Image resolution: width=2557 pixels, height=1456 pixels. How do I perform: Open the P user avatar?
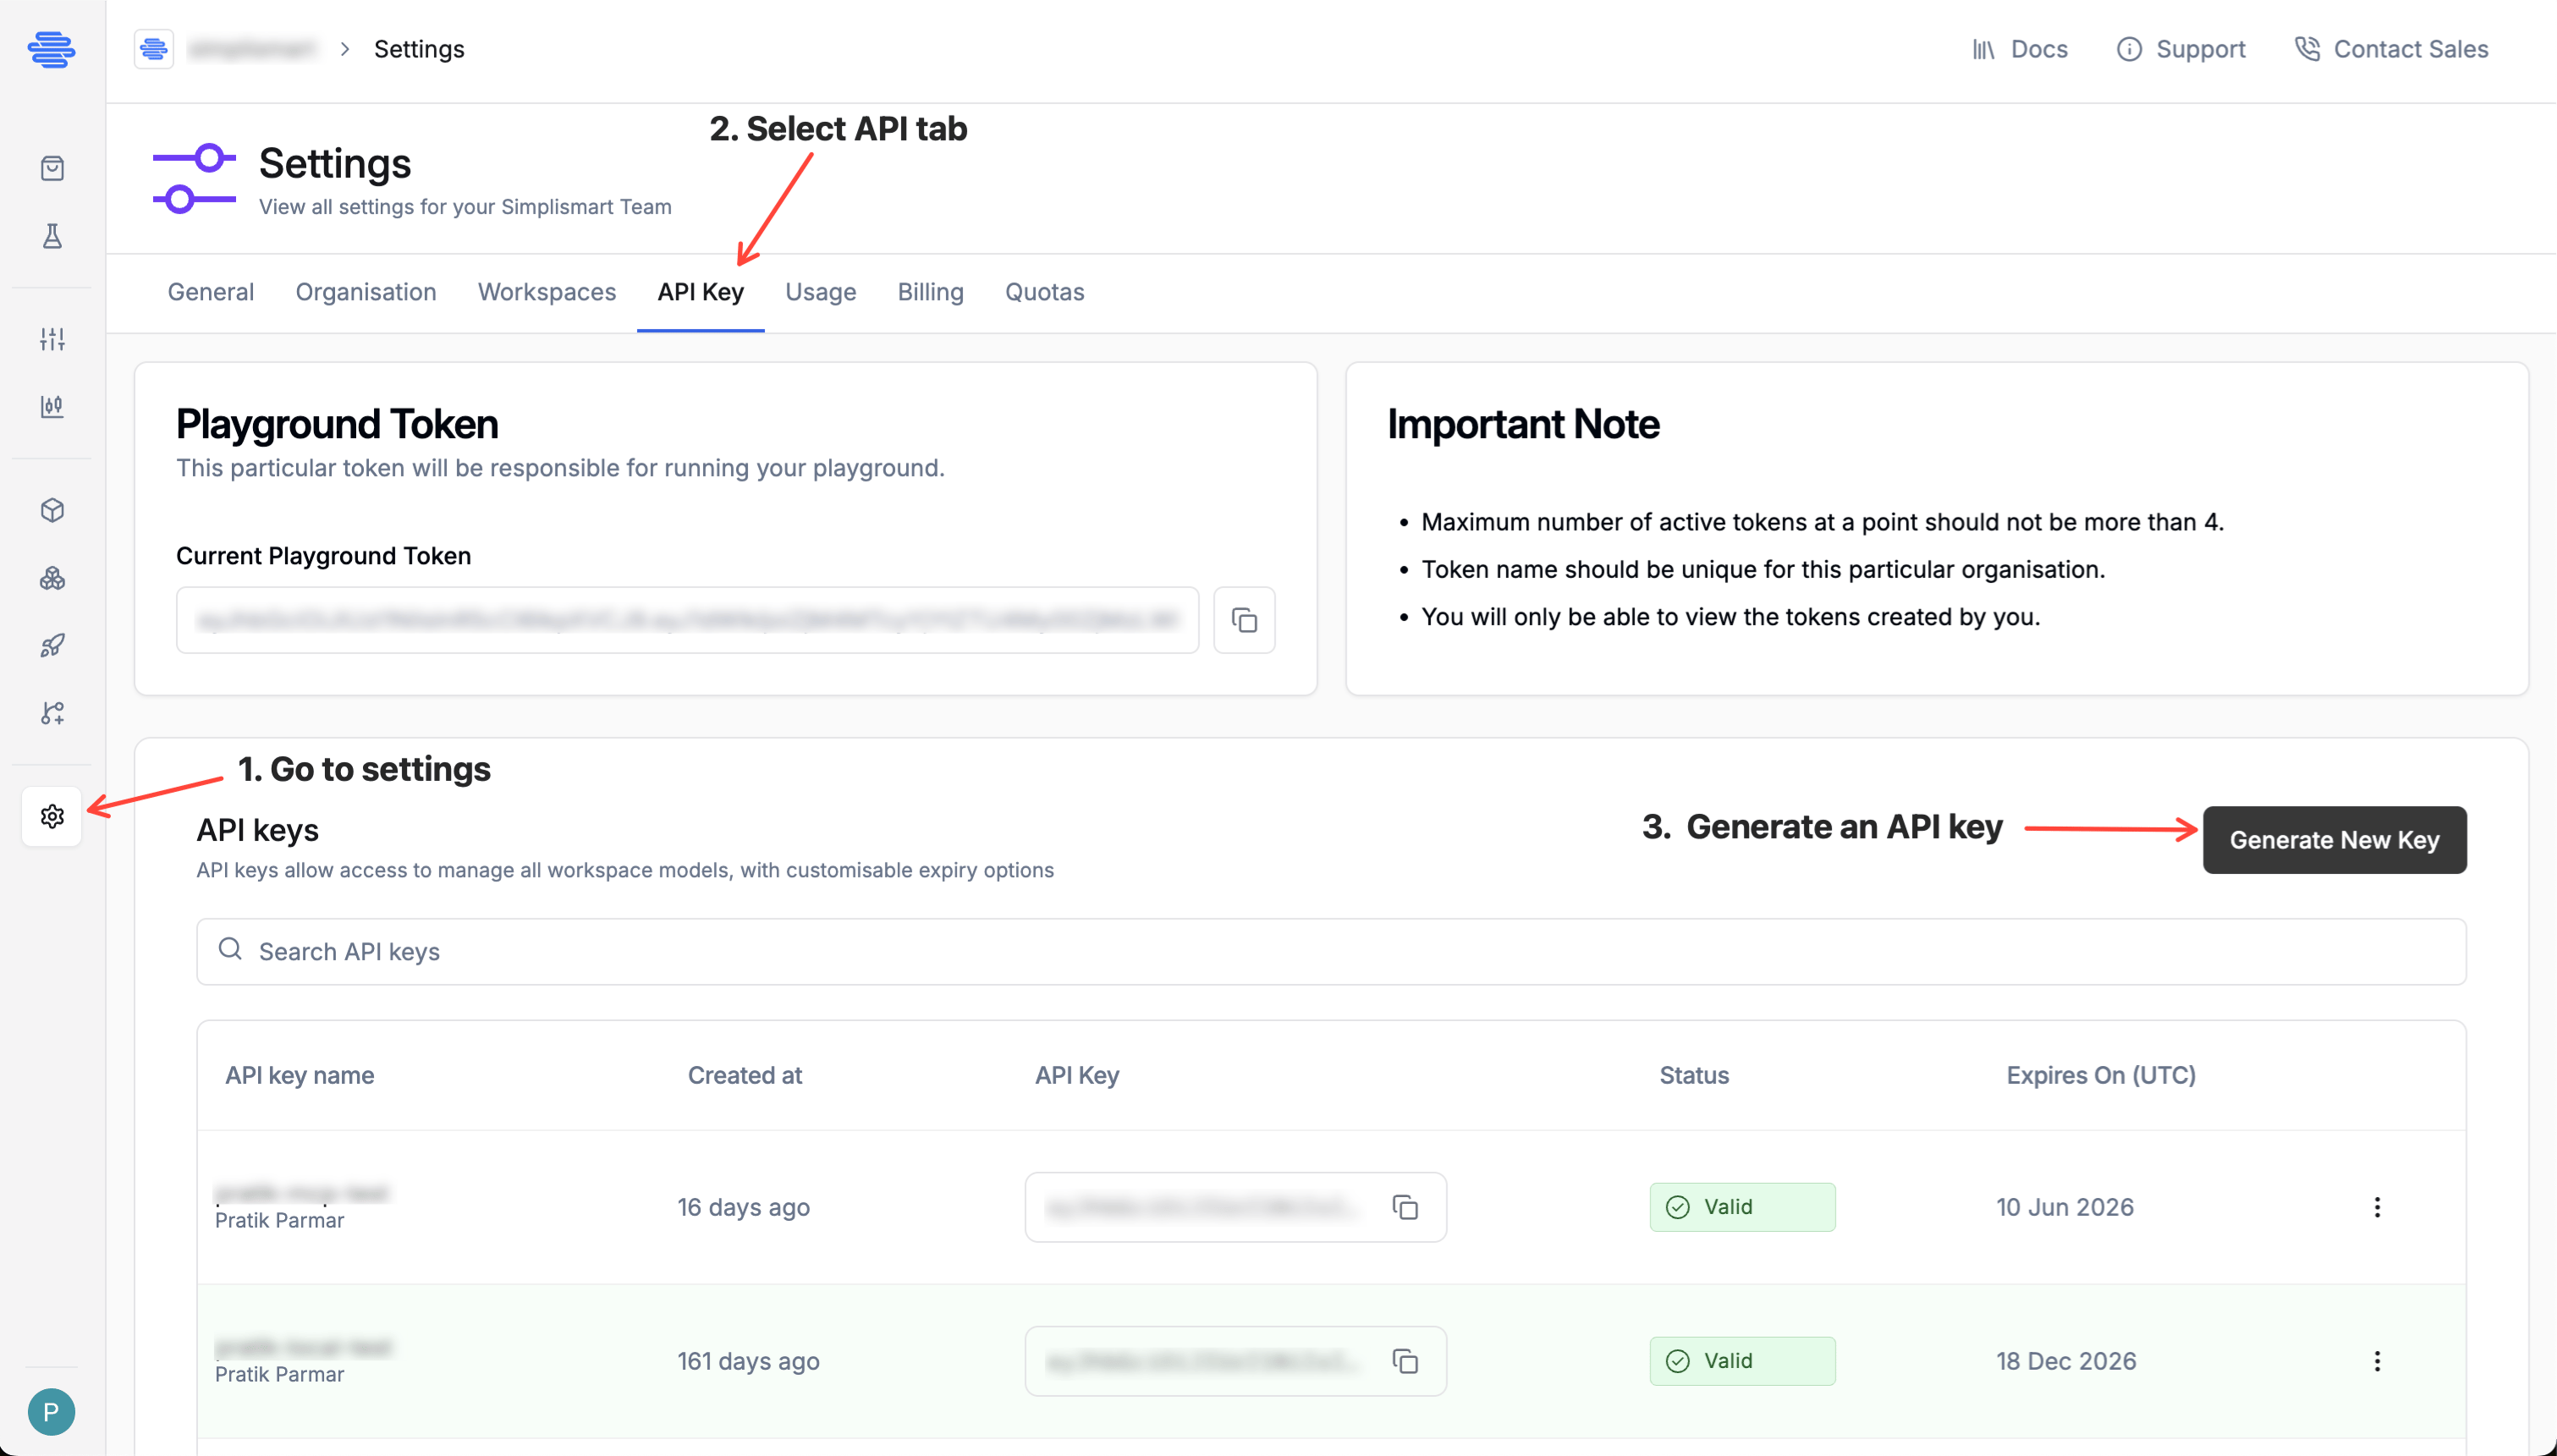(x=51, y=1411)
